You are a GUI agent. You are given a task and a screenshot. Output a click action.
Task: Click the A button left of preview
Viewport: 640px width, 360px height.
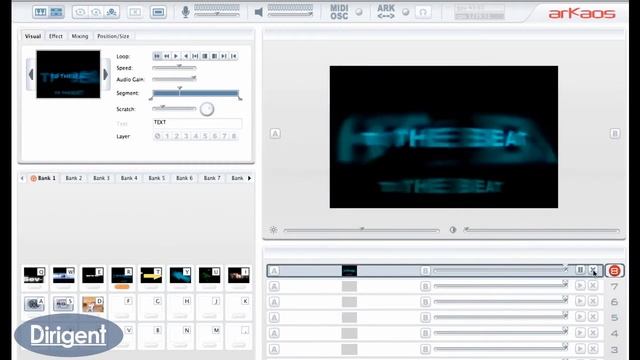point(276,133)
